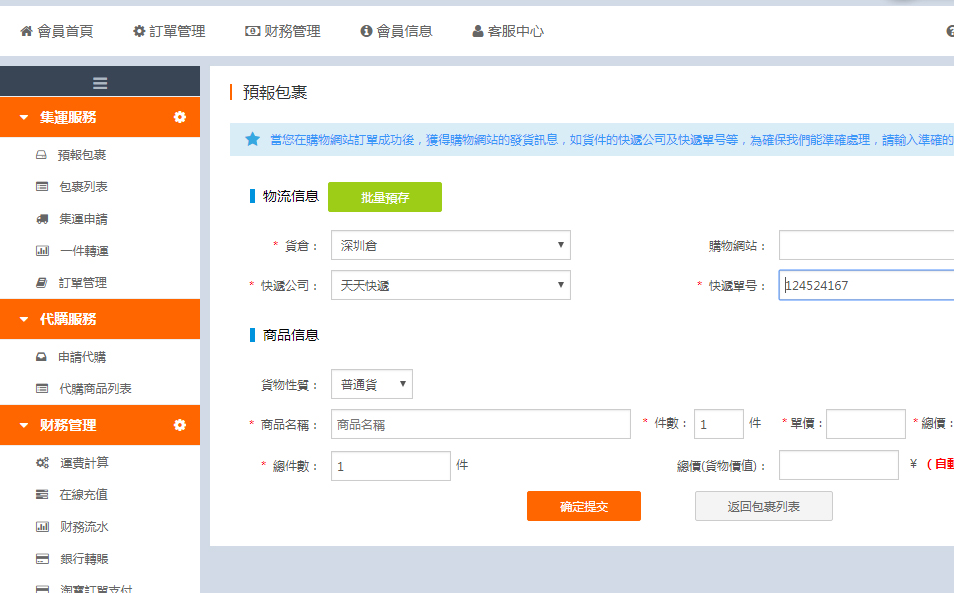Click the list icon beside 代購商品列表

pyautogui.click(x=42, y=388)
